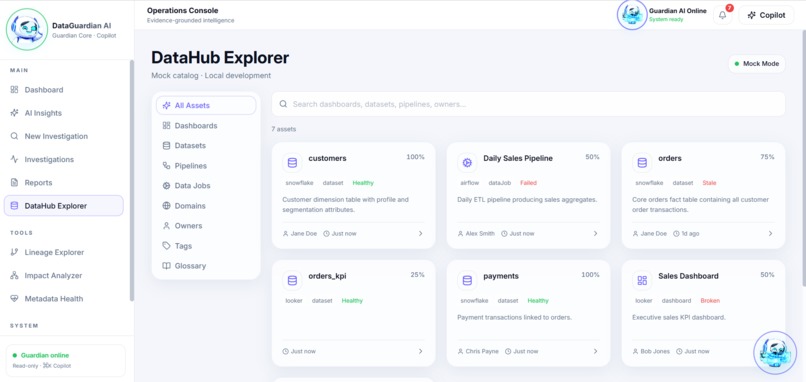Screen dimensions: 806x382
Task: Click the Healthy status on customers
Action: click(363, 183)
